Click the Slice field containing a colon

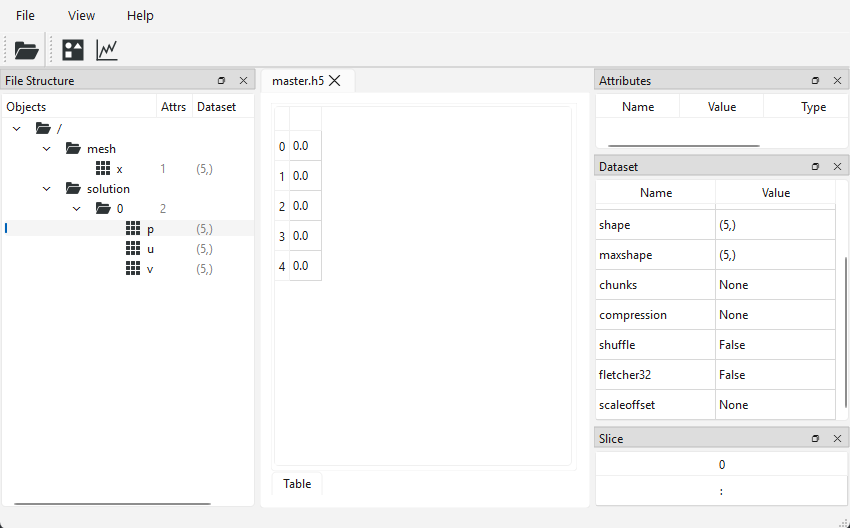pos(722,491)
